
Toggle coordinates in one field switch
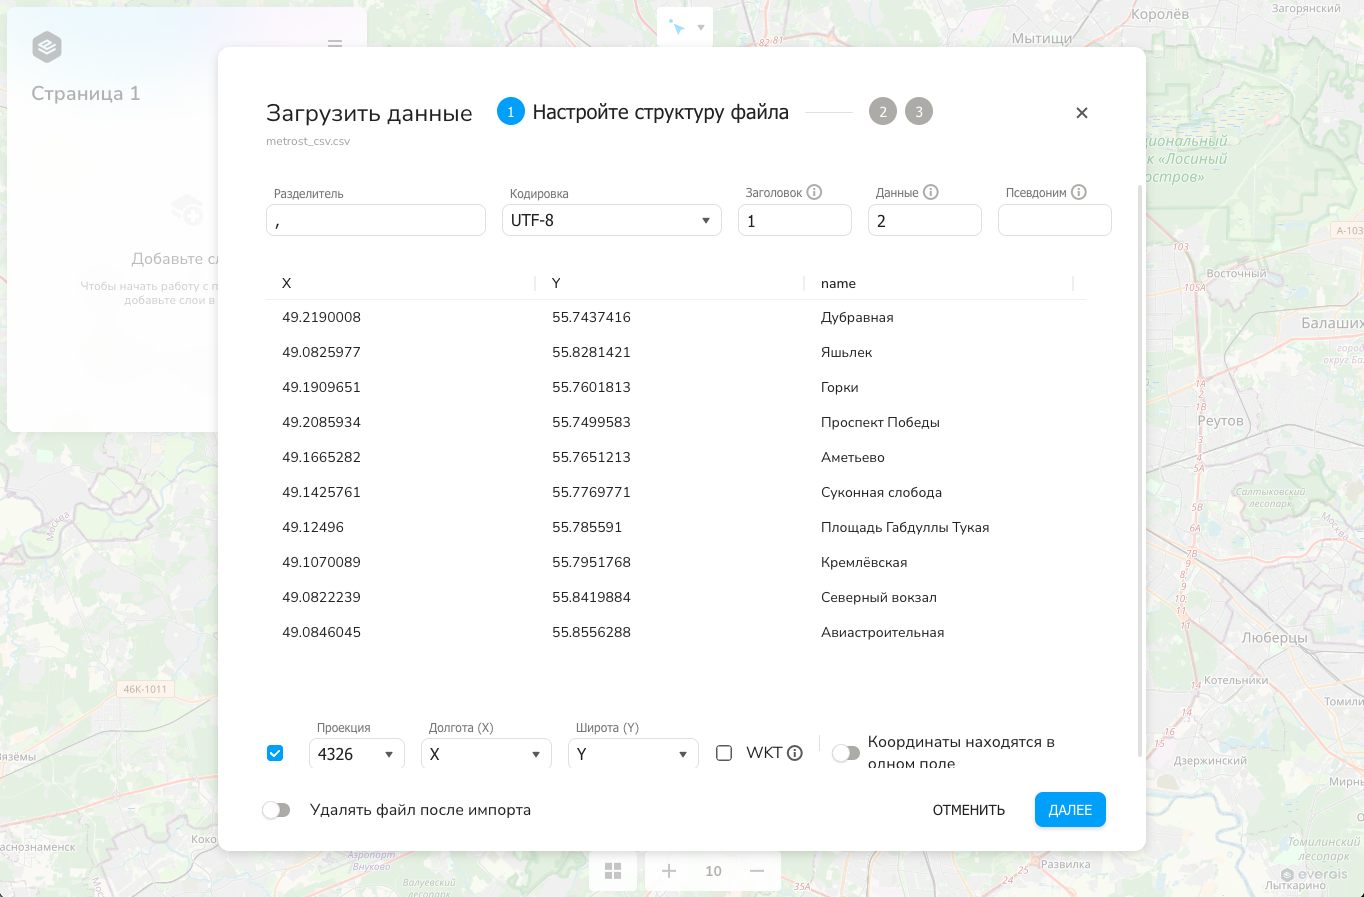846,753
